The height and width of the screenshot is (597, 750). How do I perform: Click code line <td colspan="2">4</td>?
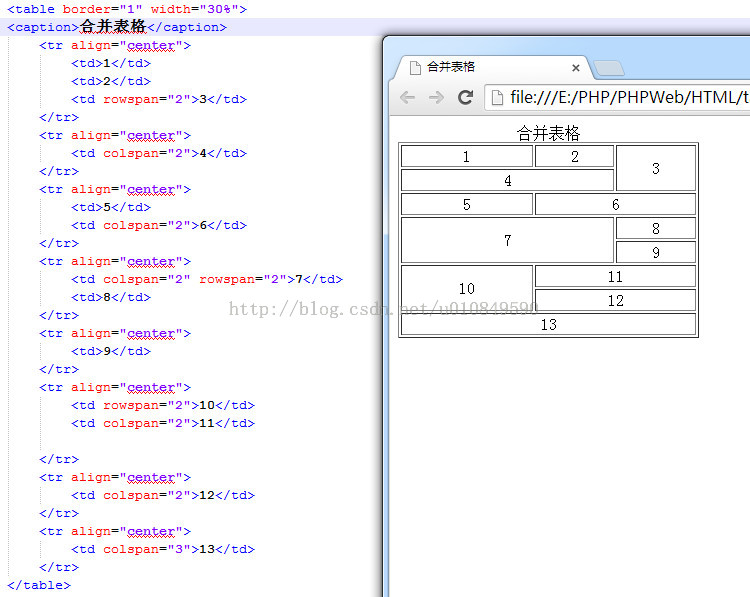point(159,153)
